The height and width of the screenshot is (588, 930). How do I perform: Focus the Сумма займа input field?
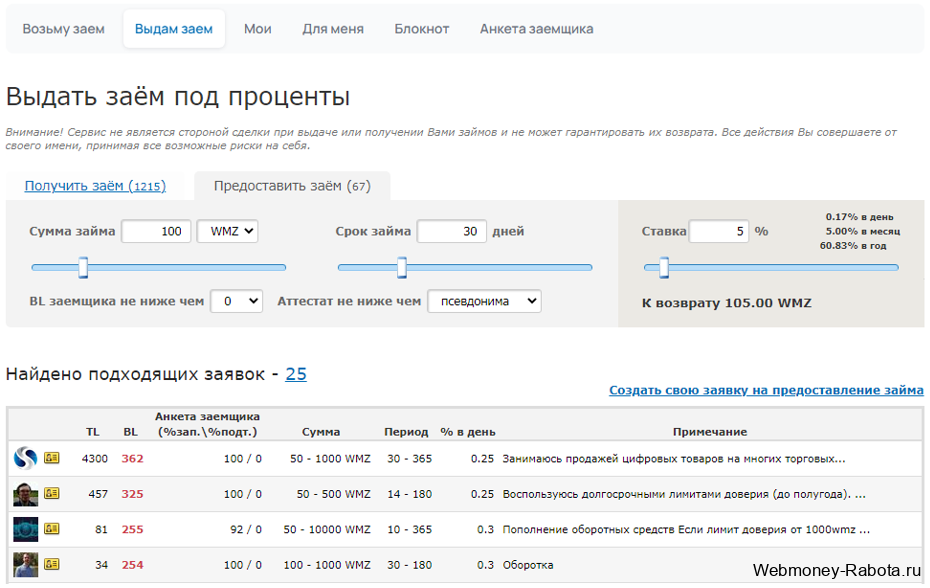click(x=157, y=231)
